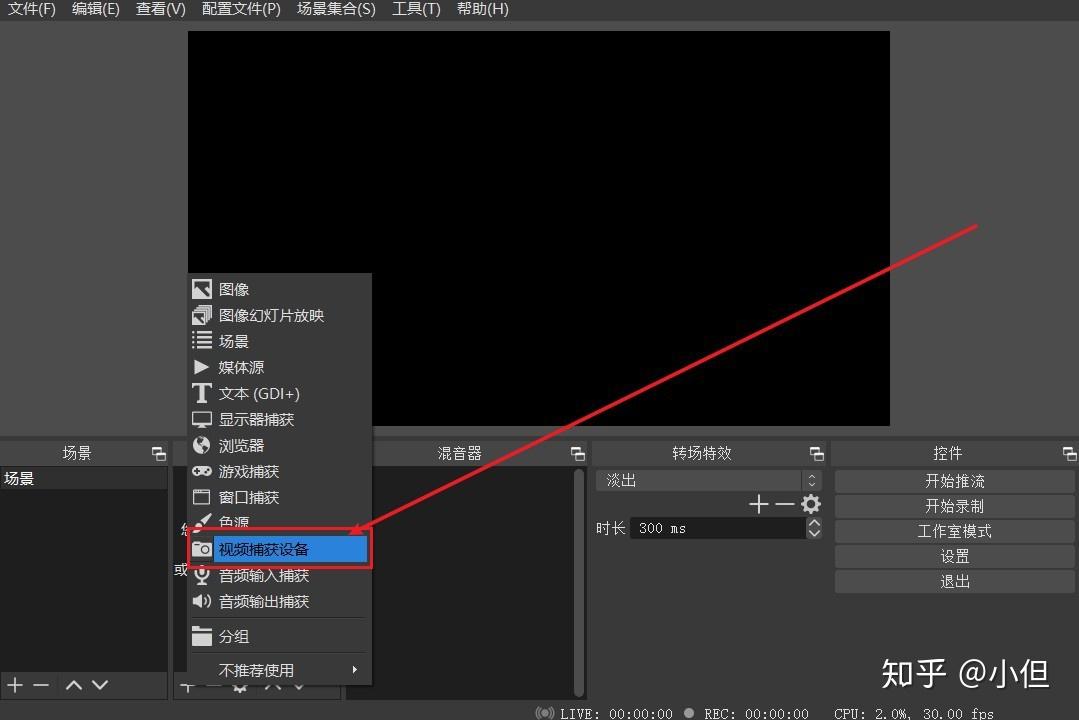Click the plus icon to add a transition
Viewport: 1079px width, 720px height.
(x=757, y=504)
